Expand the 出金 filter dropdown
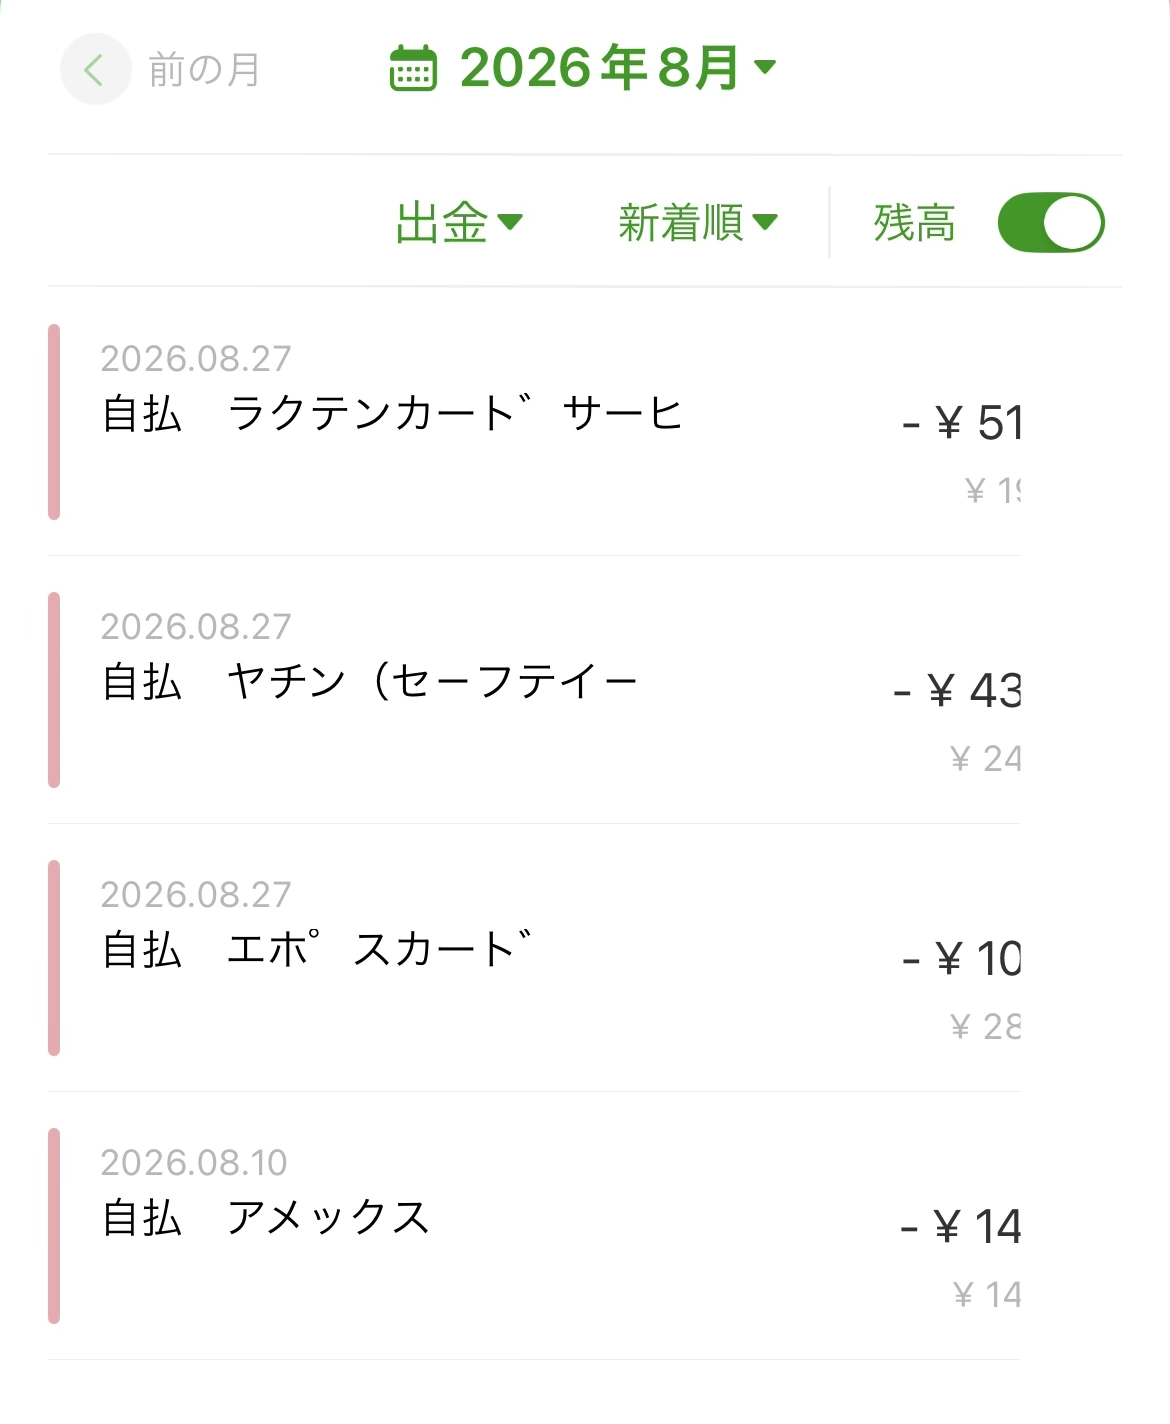1170x1424 pixels. click(x=459, y=222)
